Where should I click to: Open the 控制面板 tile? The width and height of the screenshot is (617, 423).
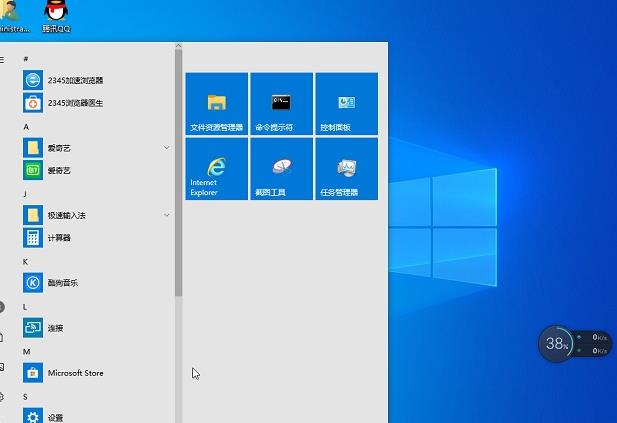coord(347,103)
